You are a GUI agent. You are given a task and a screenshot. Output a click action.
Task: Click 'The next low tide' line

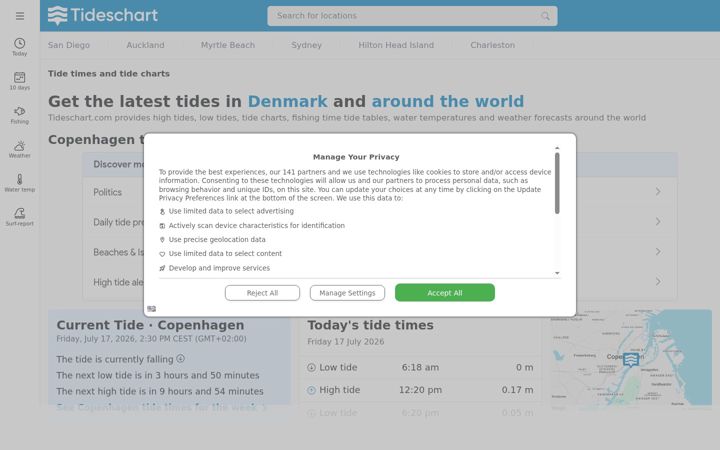pos(158,375)
